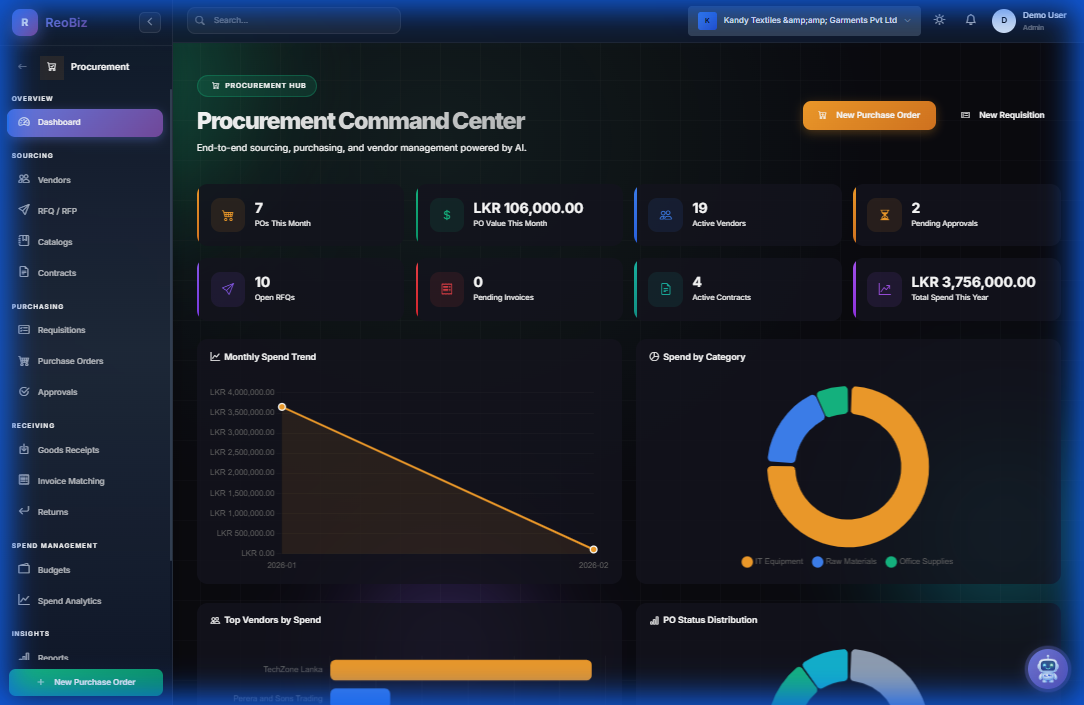Image resolution: width=1084 pixels, height=705 pixels.
Task: Create a New Requisition
Action: click(x=1003, y=115)
